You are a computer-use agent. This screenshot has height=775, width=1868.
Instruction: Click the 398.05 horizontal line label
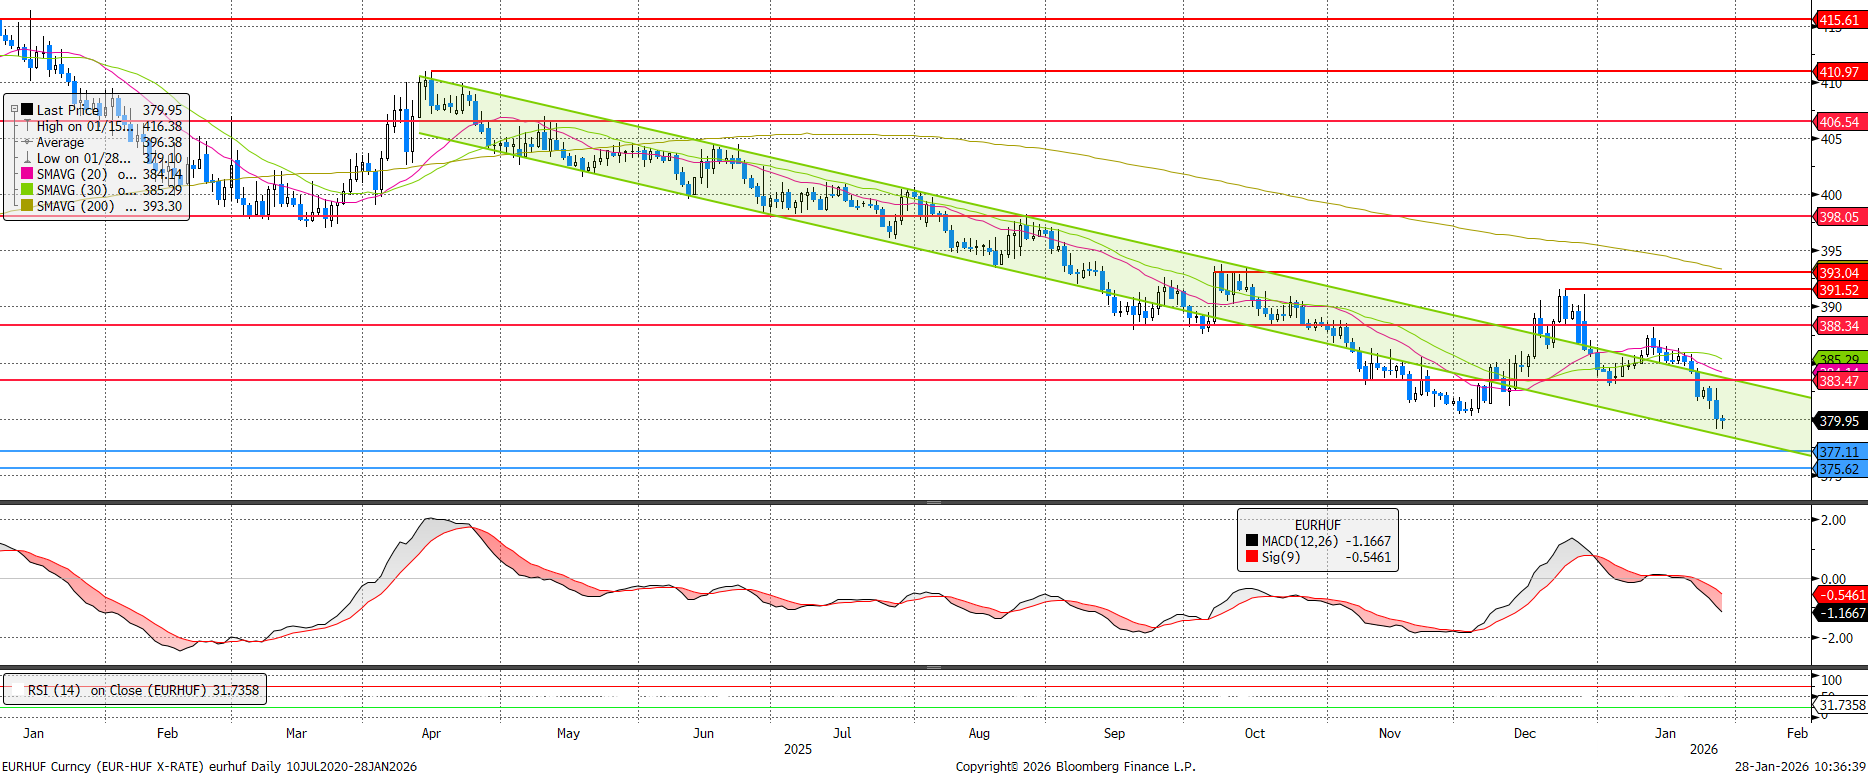click(x=1839, y=217)
